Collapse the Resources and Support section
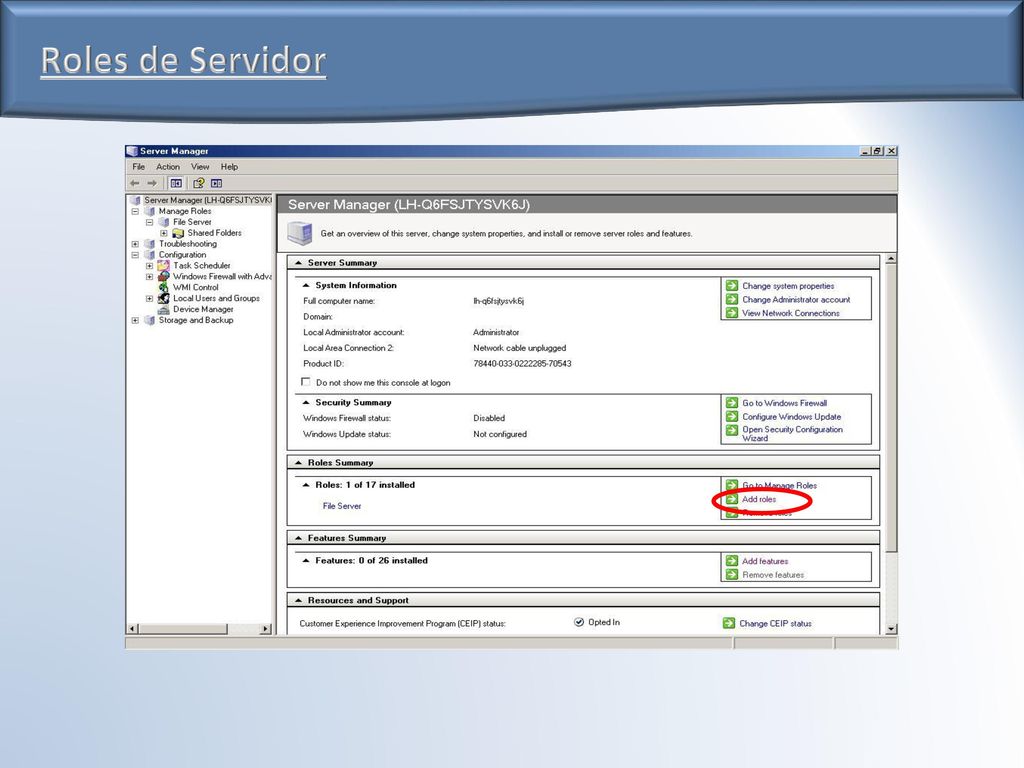 click(298, 600)
